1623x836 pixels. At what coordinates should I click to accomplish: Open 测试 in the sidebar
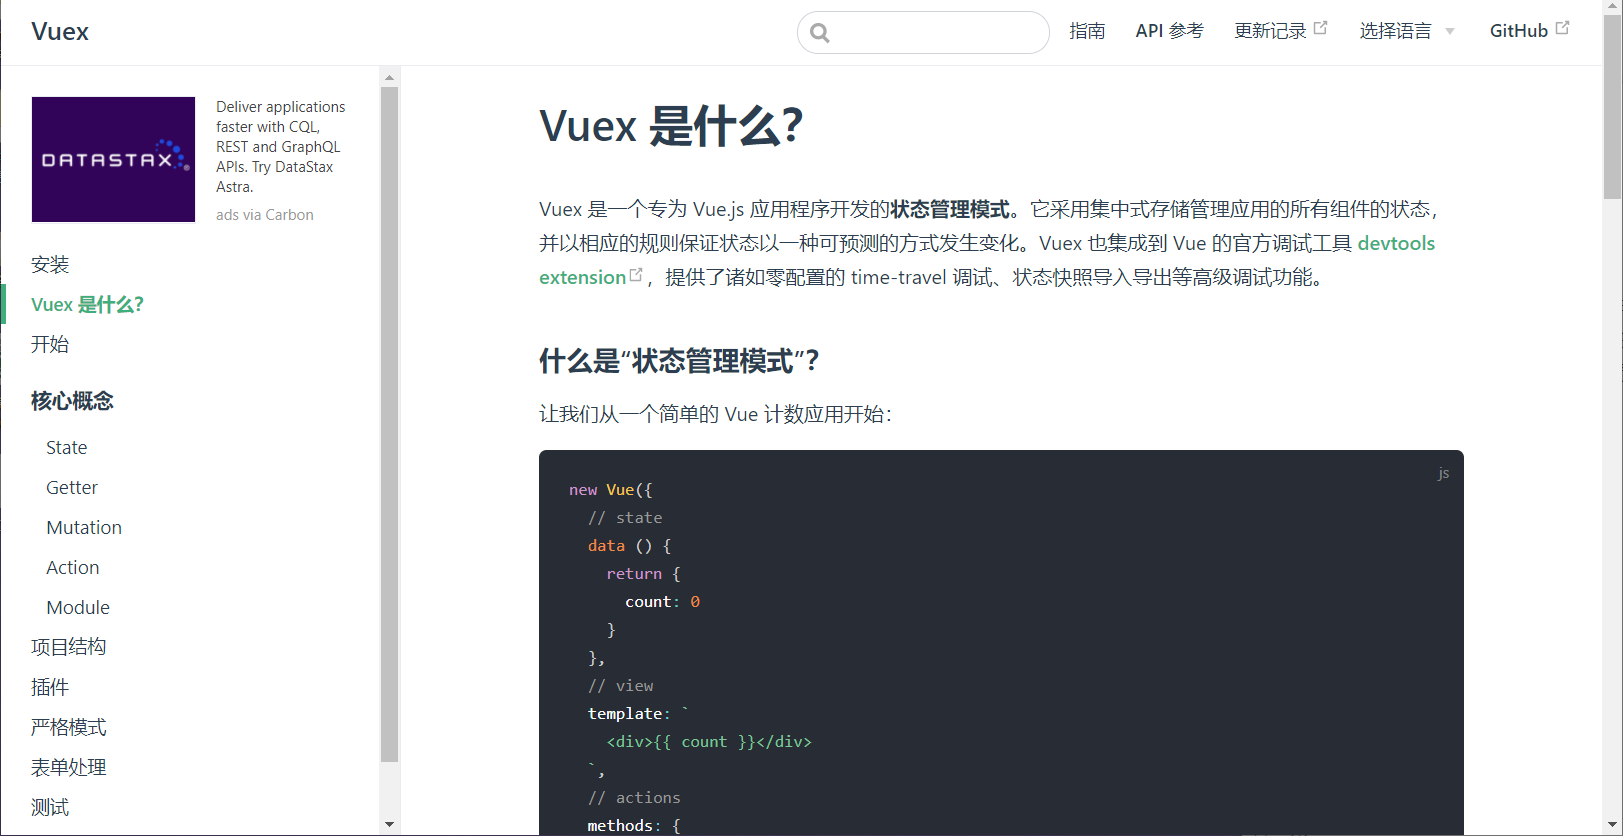pyautogui.click(x=50, y=807)
